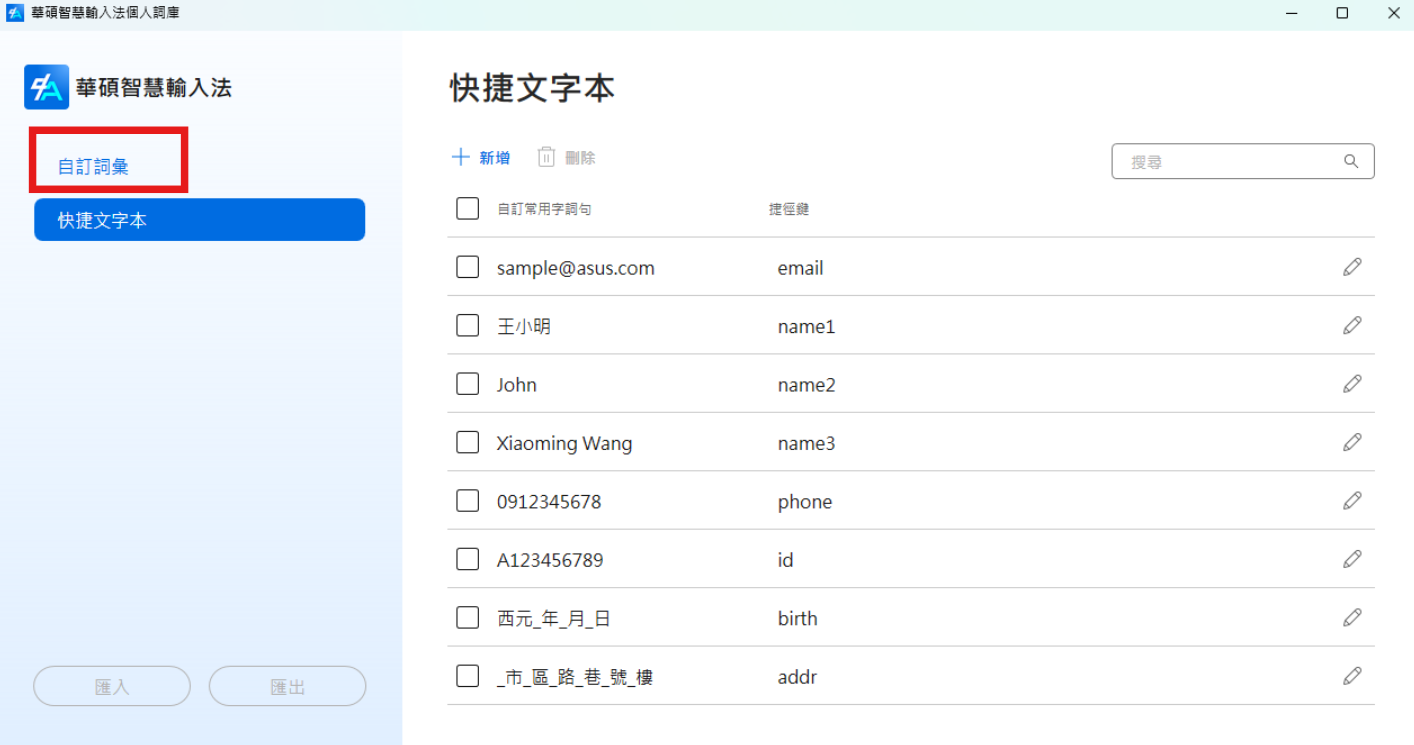Minimize the 華碩智慧輸入法個人詞庫 window
The height and width of the screenshot is (745, 1414).
pos(1290,13)
